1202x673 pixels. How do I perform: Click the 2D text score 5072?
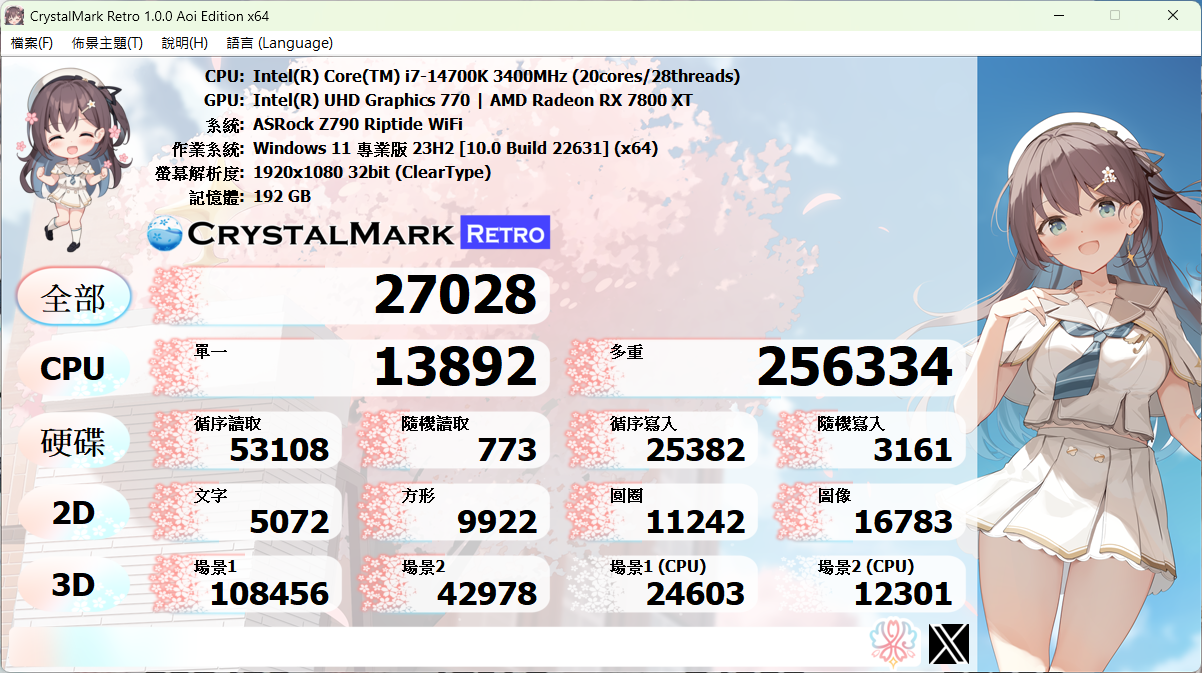point(289,521)
